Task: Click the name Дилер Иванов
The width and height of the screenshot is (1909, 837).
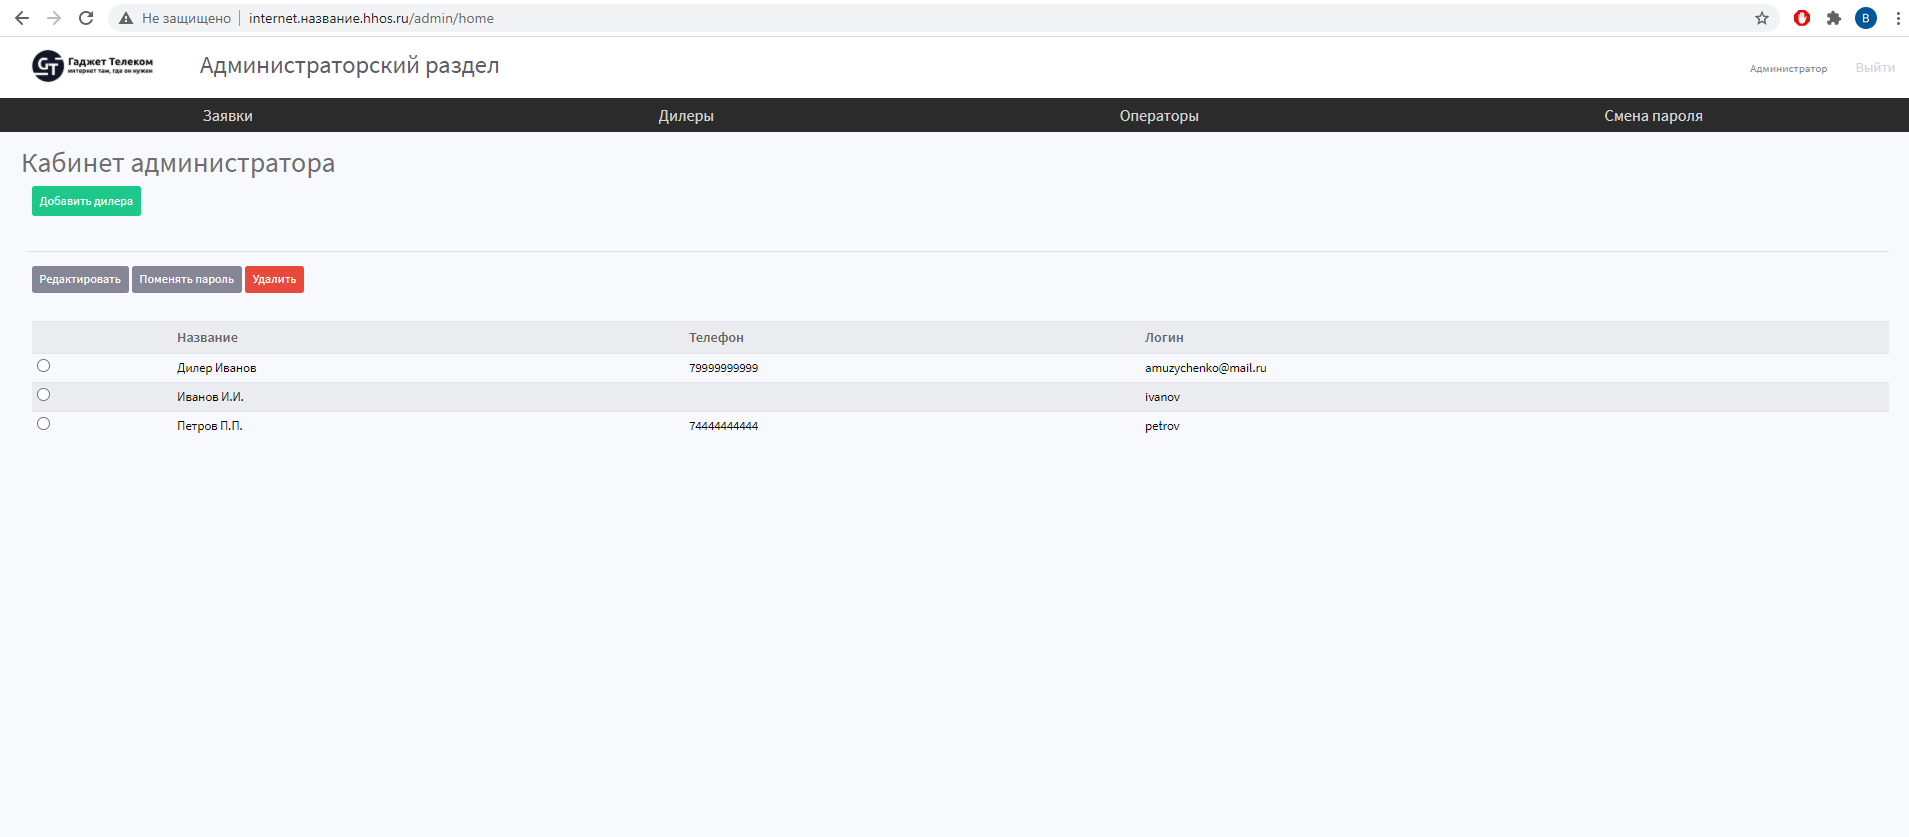Action: [216, 368]
